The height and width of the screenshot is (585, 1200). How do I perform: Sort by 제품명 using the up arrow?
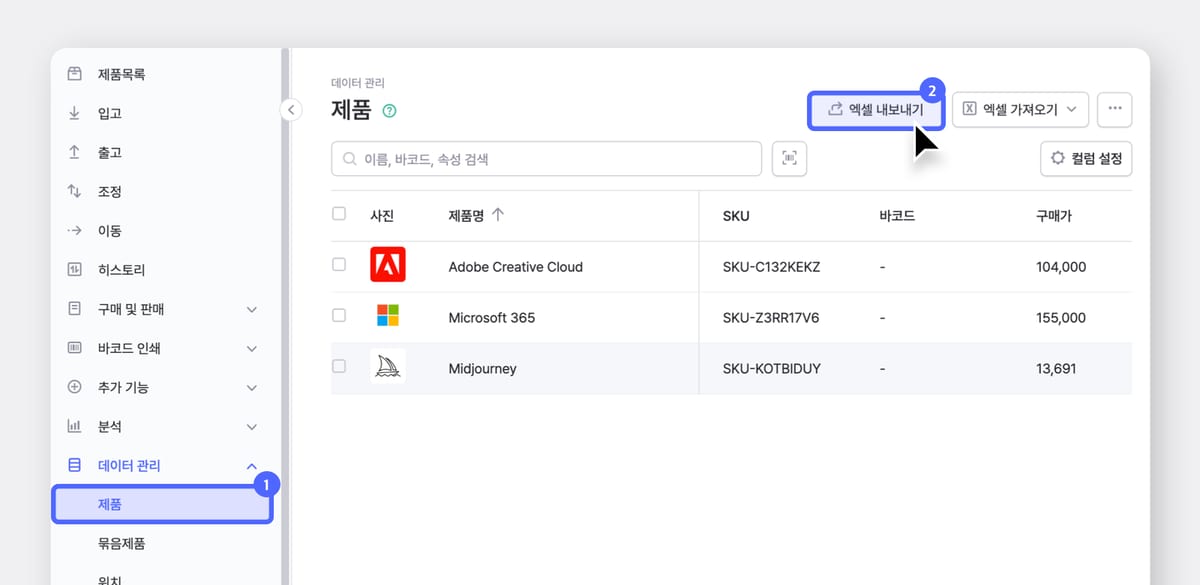498,215
